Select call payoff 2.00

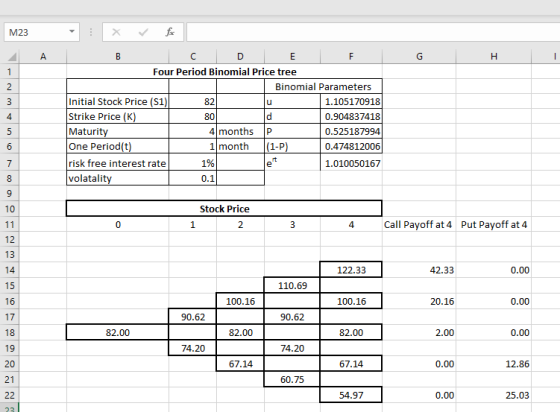[x=419, y=332]
